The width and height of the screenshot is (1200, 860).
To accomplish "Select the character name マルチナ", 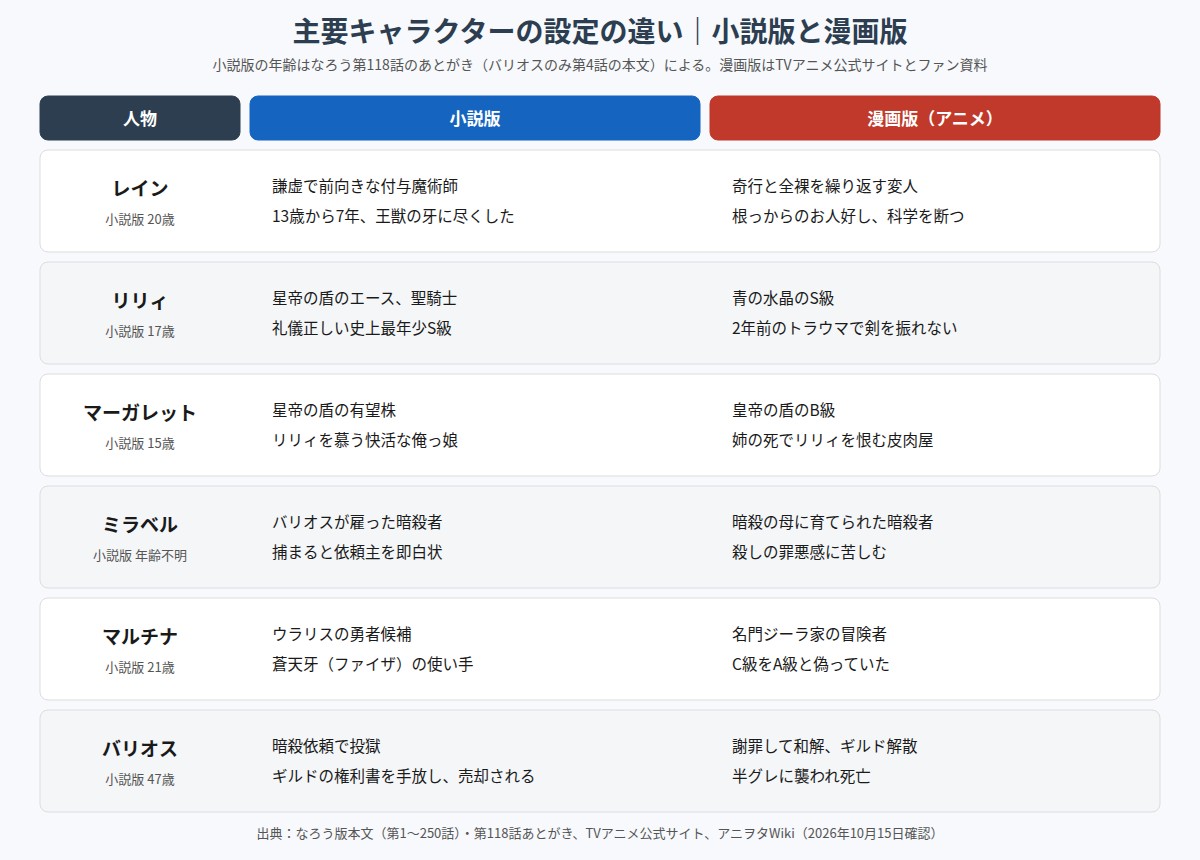I will point(140,636).
